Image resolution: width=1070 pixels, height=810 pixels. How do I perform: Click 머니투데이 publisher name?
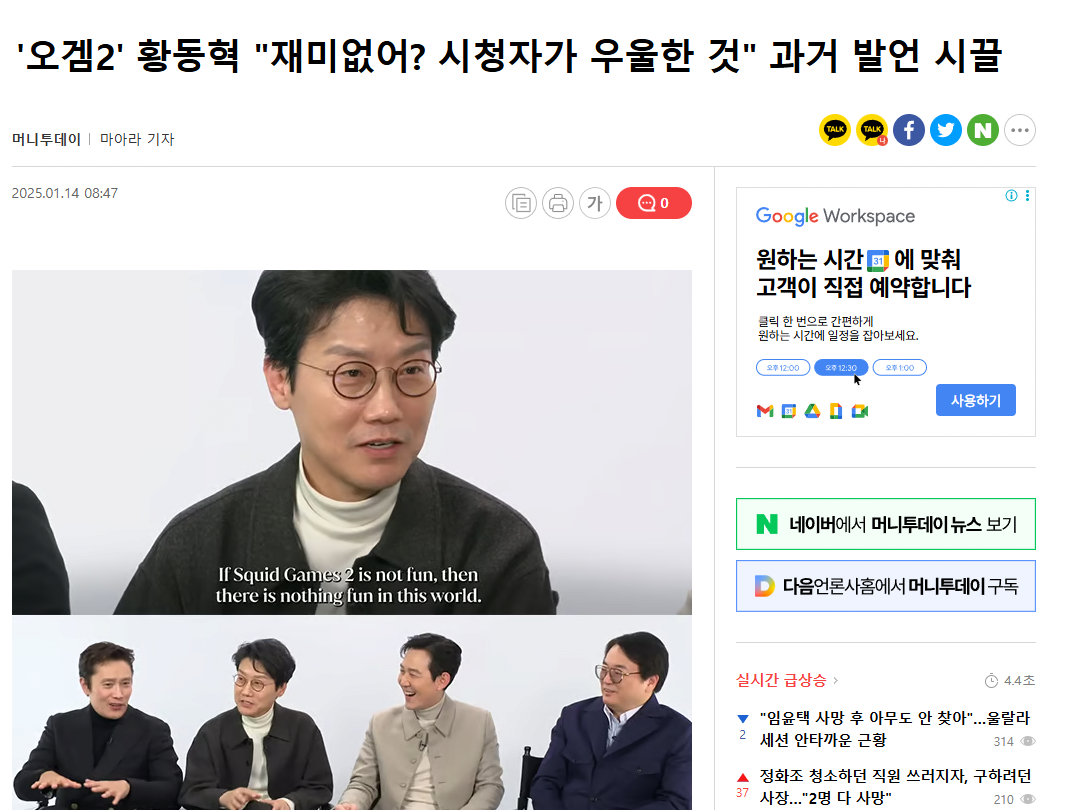point(46,139)
